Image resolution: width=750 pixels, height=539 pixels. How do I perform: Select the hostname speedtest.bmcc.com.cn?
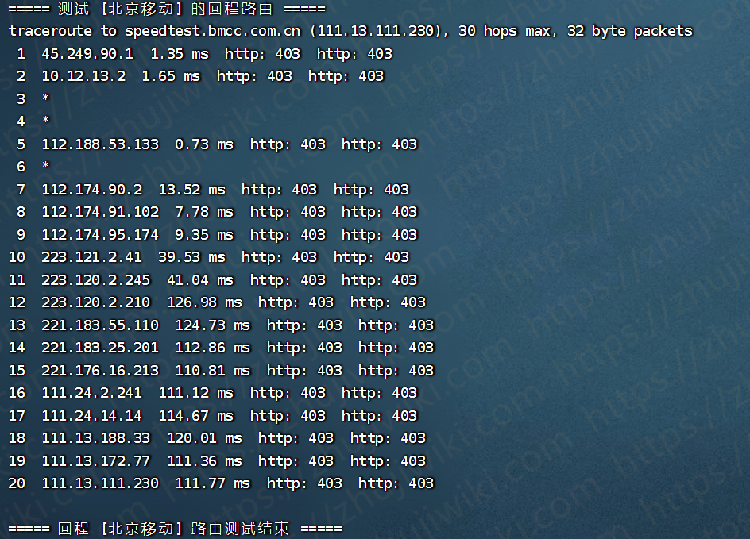(x=213, y=32)
